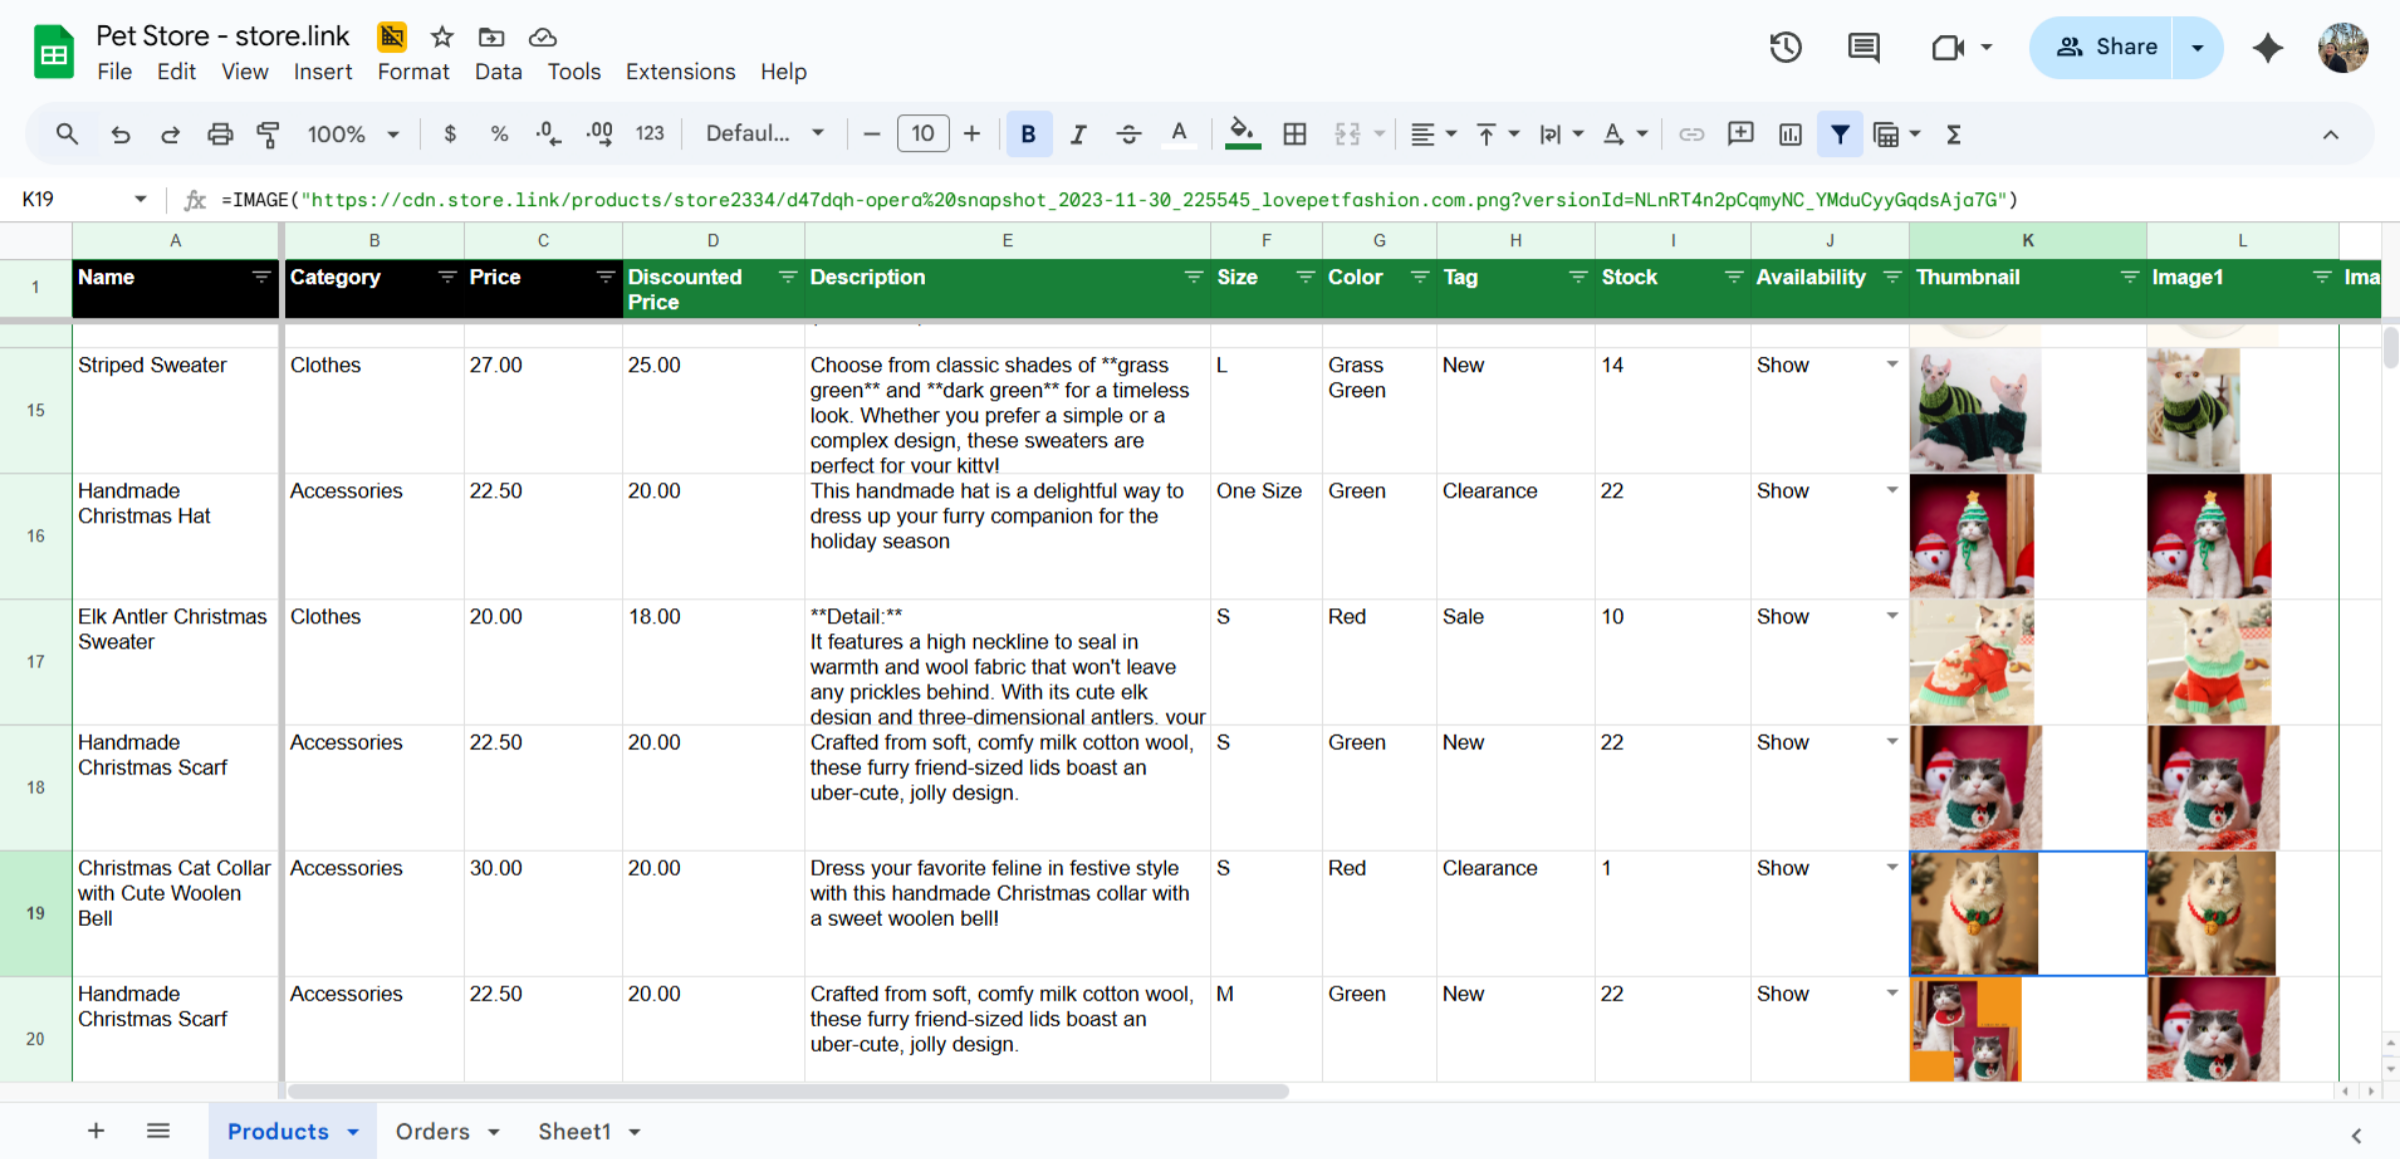Viewport: 2400px width, 1159px height.
Task: Click the borders icon in toolbar
Action: 1295,134
